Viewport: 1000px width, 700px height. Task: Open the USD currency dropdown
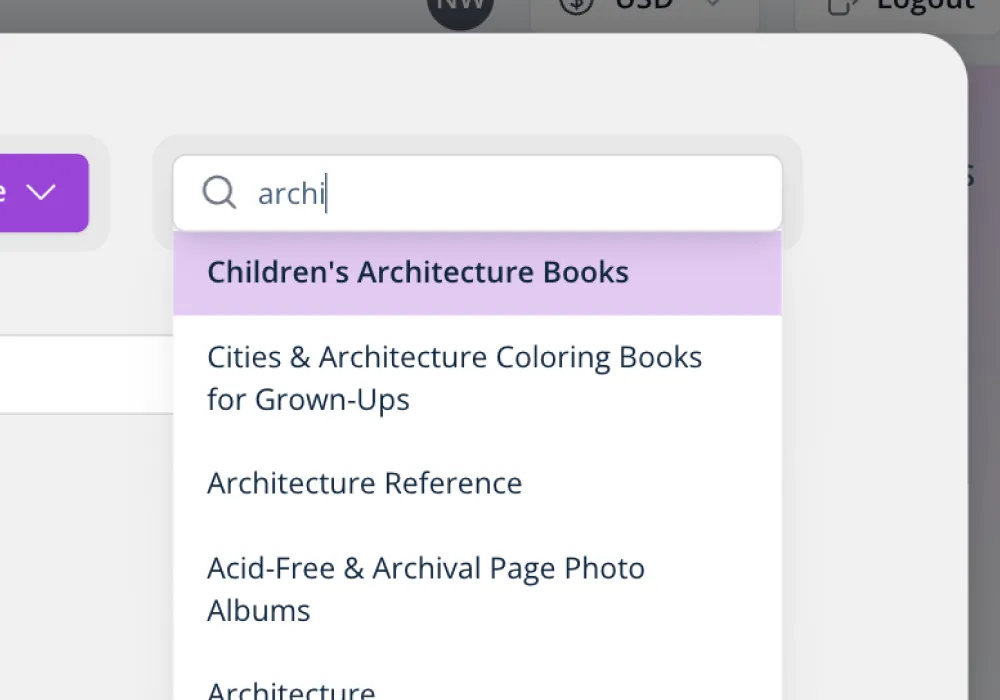coord(640,8)
